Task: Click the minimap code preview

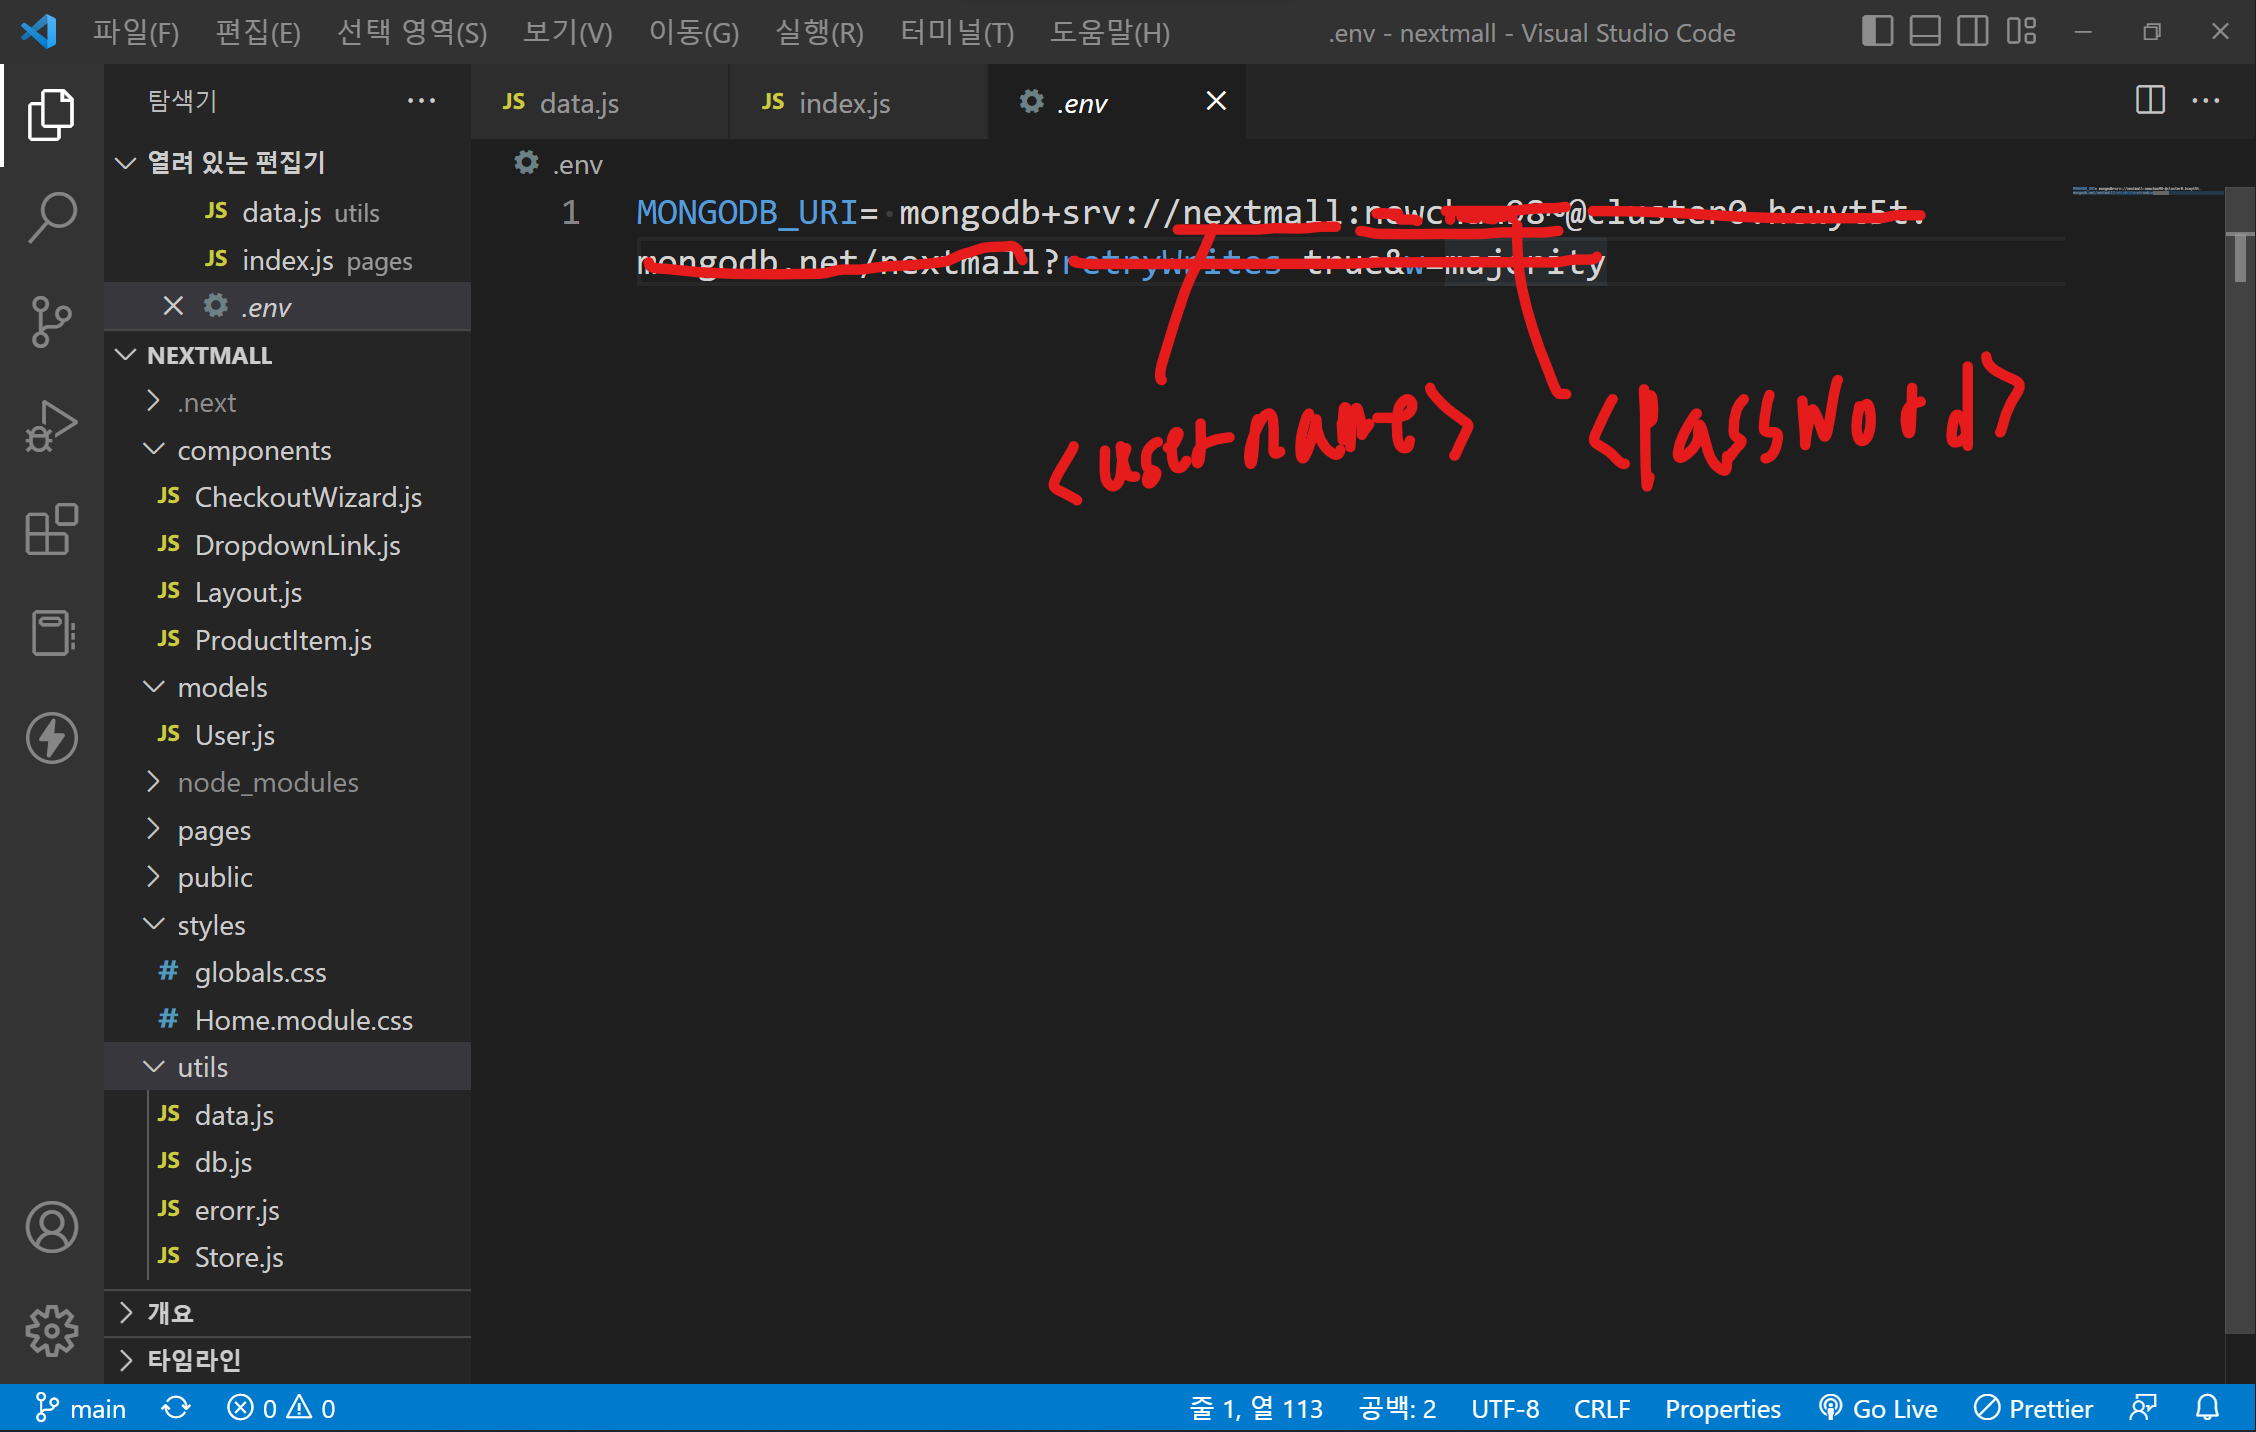Action: pos(2147,190)
